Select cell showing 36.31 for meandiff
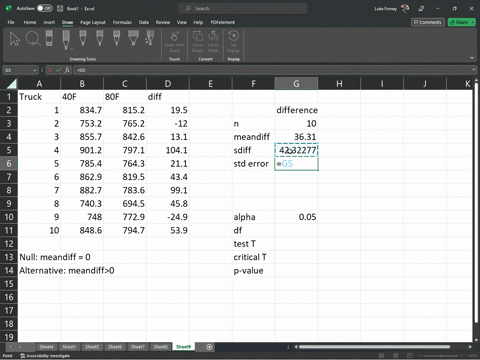Viewport: 480px width, 360px height. coord(296,137)
